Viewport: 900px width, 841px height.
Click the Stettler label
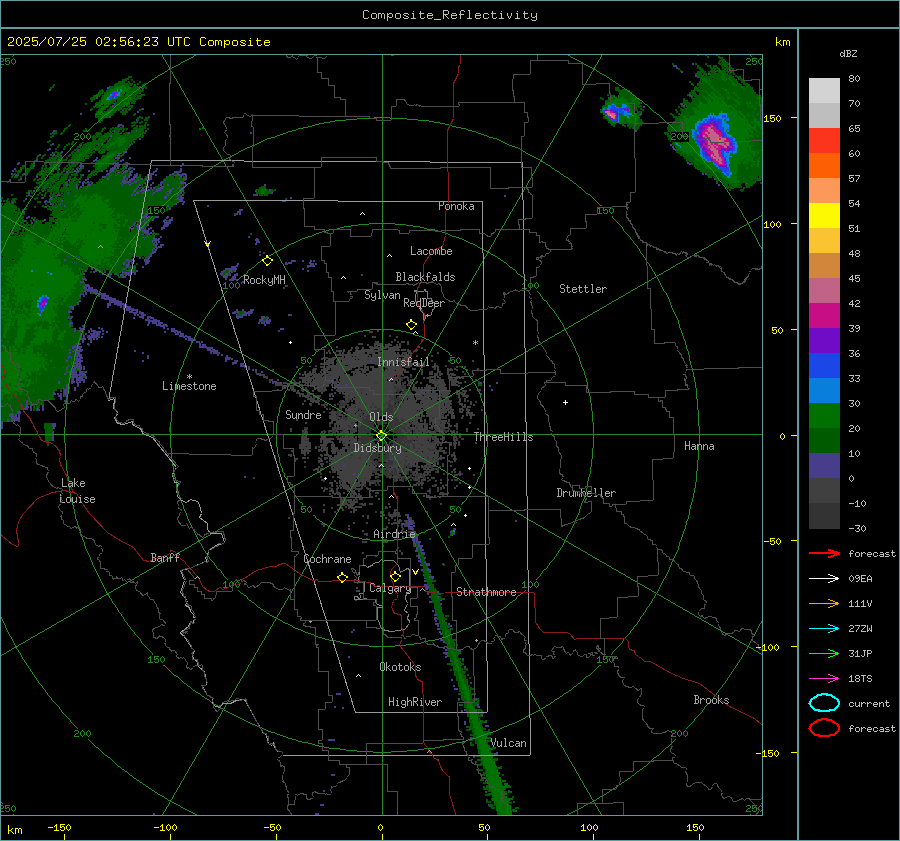(x=583, y=289)
